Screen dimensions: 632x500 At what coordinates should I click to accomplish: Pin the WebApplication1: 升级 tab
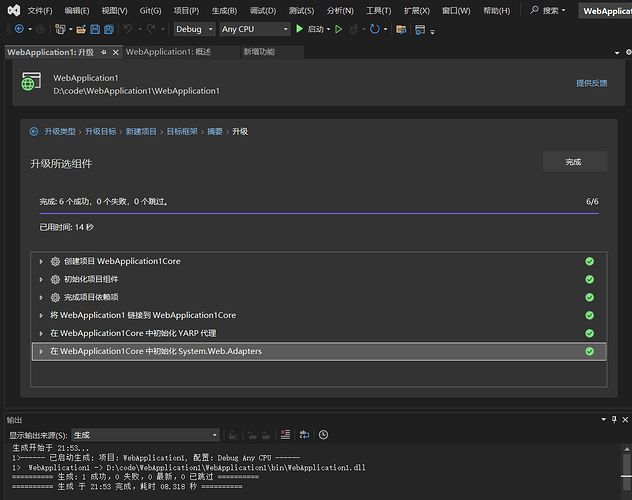click(x=102, y=51)
